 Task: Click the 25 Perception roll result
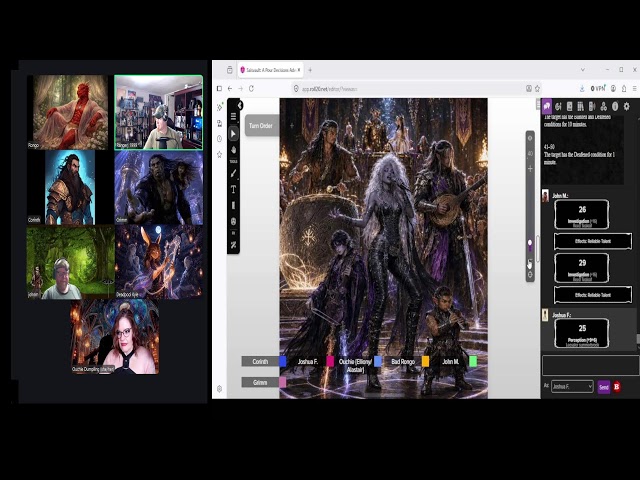tap(582, 333)
